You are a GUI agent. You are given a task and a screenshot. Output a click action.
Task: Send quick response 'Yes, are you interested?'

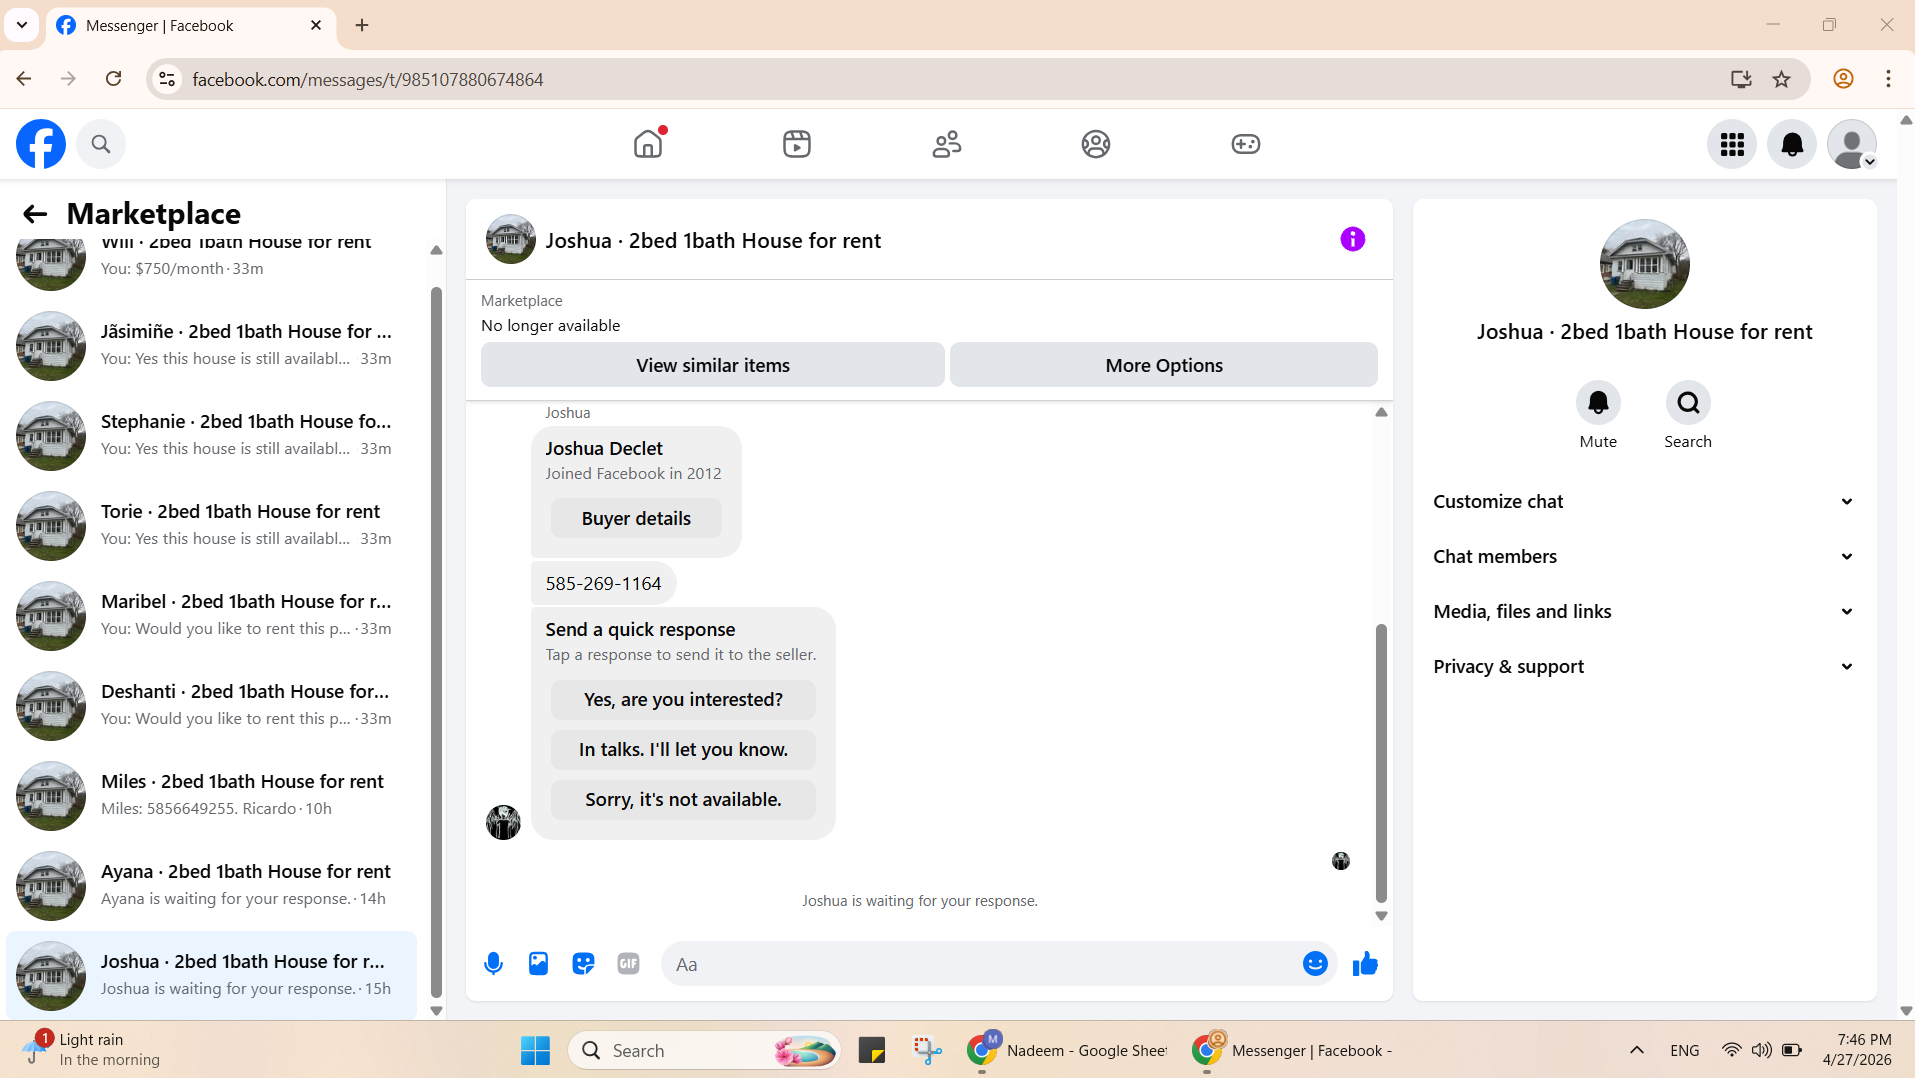[683, 700]
